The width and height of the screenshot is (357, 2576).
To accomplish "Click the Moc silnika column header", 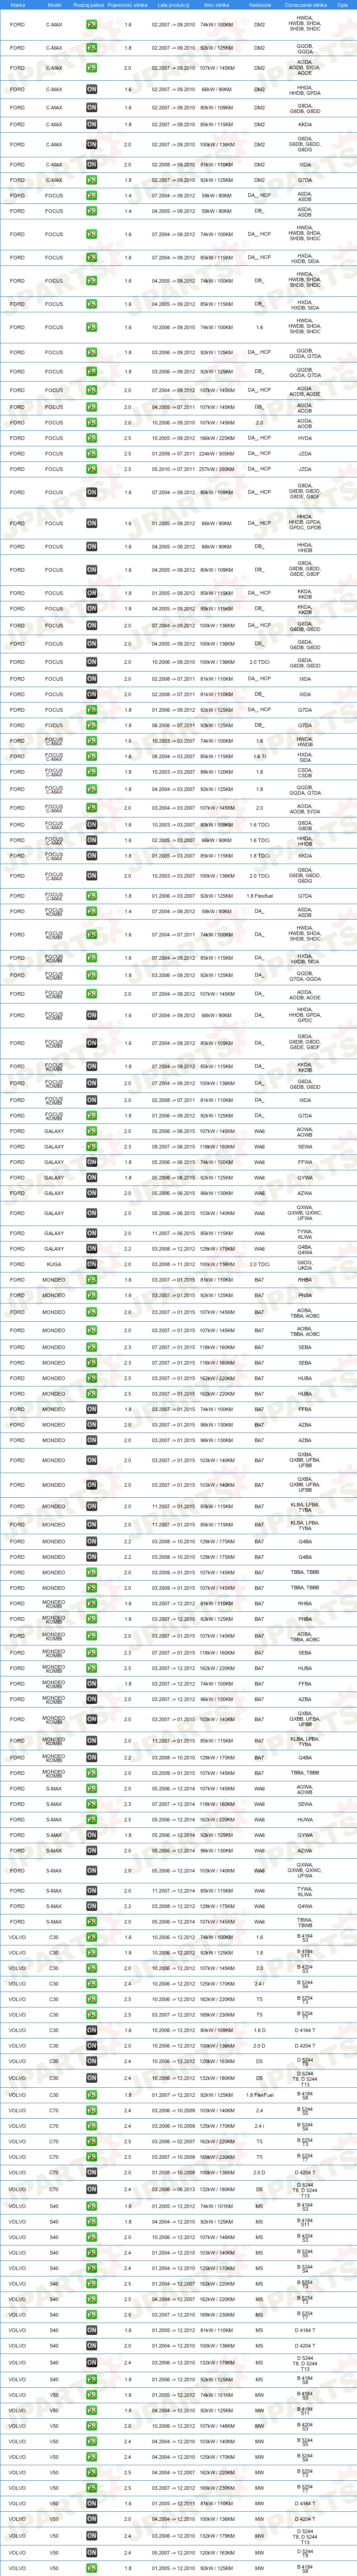I will [217, 5].
